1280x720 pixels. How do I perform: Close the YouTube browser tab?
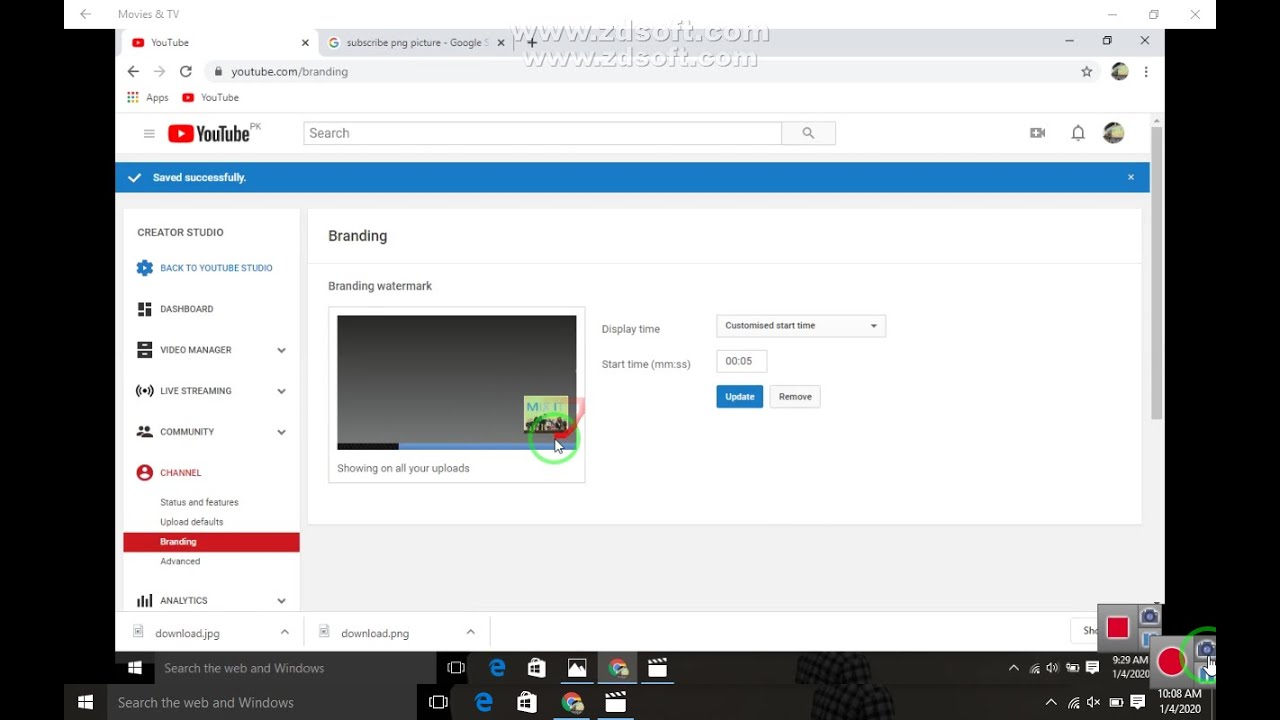point(305,43)
